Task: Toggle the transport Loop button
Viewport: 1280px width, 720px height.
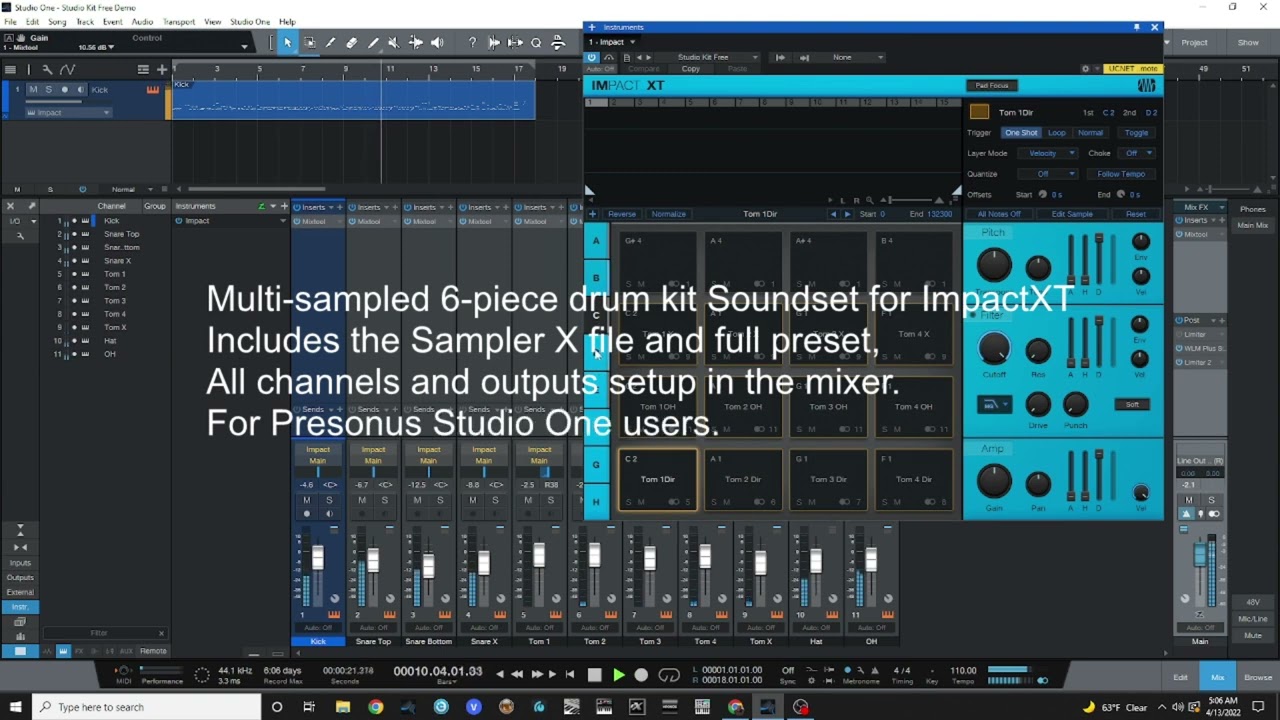Action: [x=669, y=675]
